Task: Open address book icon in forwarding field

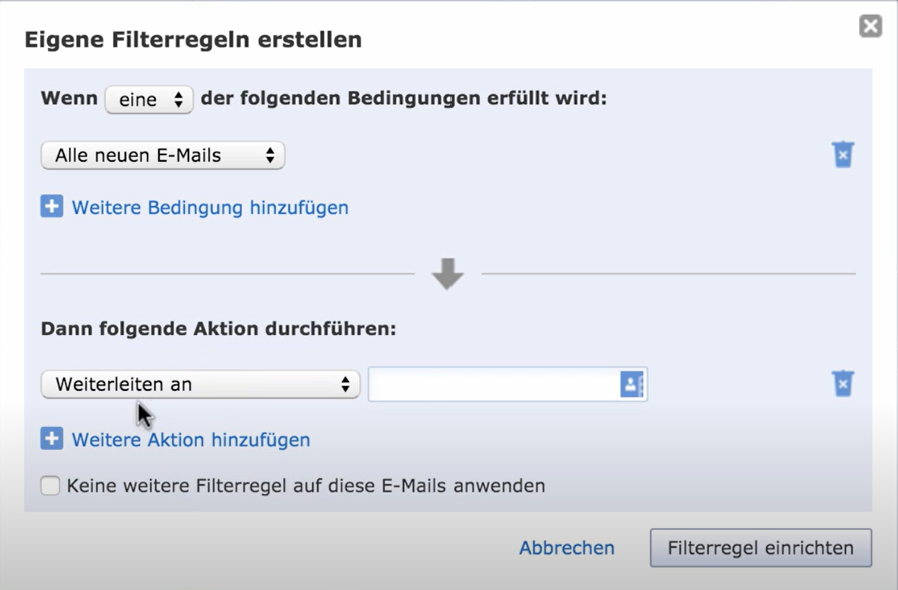Action: [631, 384]
